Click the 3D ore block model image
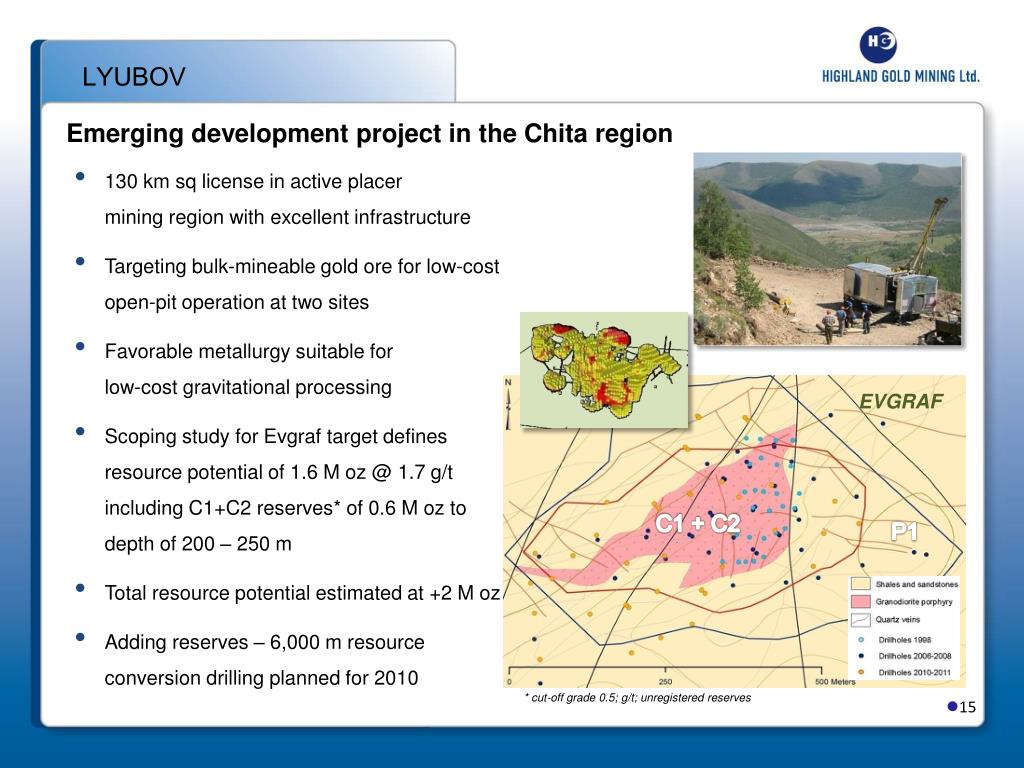Image resolution: width=1024 pixels, height=768 pixels. pyautogui.click(x=604, y=370)
